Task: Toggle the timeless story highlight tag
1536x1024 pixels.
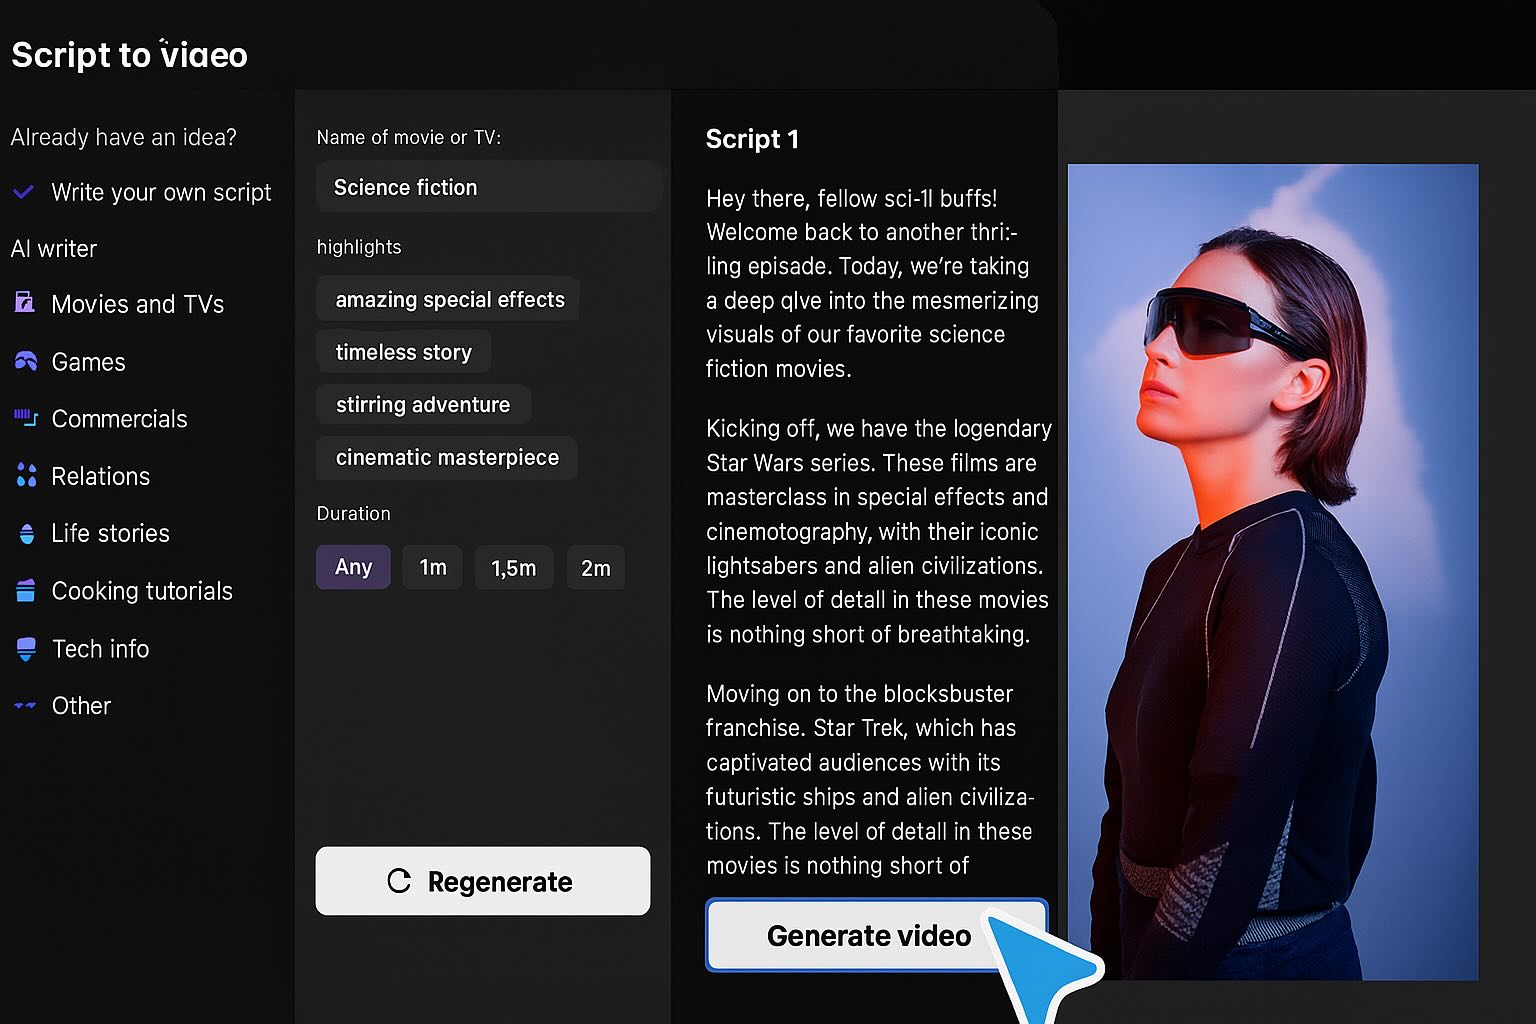Action: click(x=403, y=352)
